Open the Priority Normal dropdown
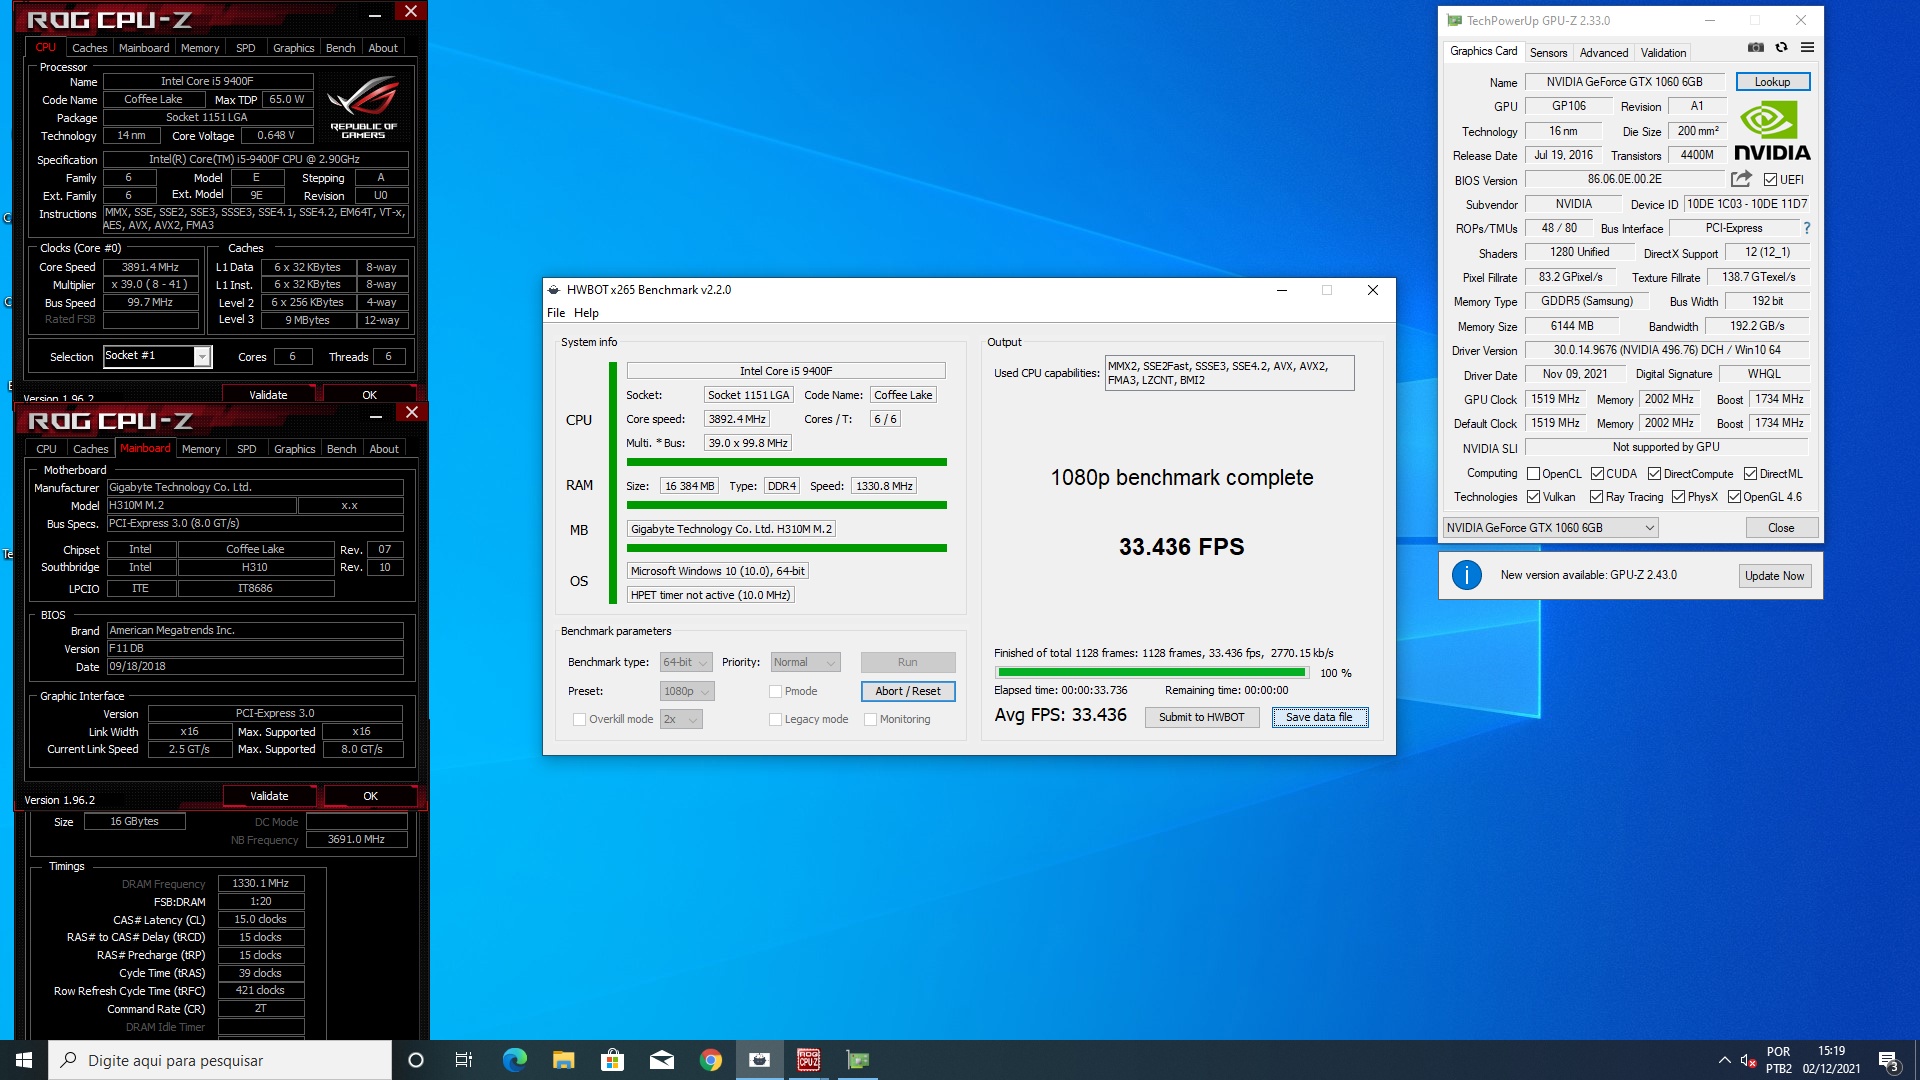The width and height of the screenshot is (1920, 1080). pyautogui.click(x=805, y=662)
